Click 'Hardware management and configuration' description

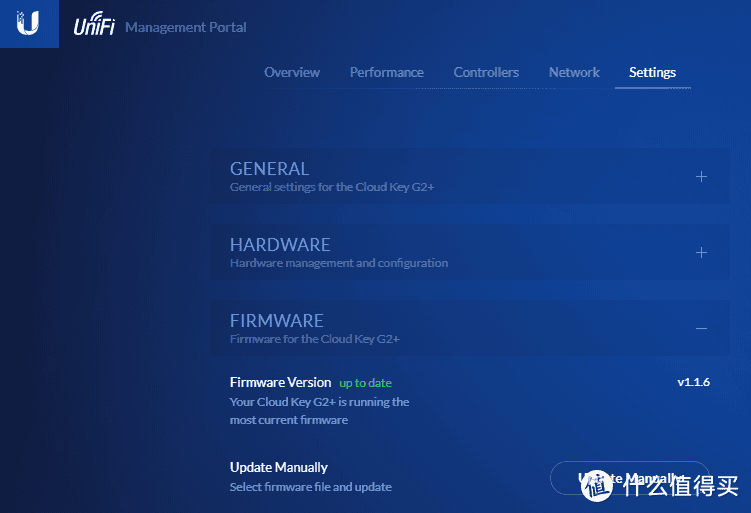(x=339, y=263)
